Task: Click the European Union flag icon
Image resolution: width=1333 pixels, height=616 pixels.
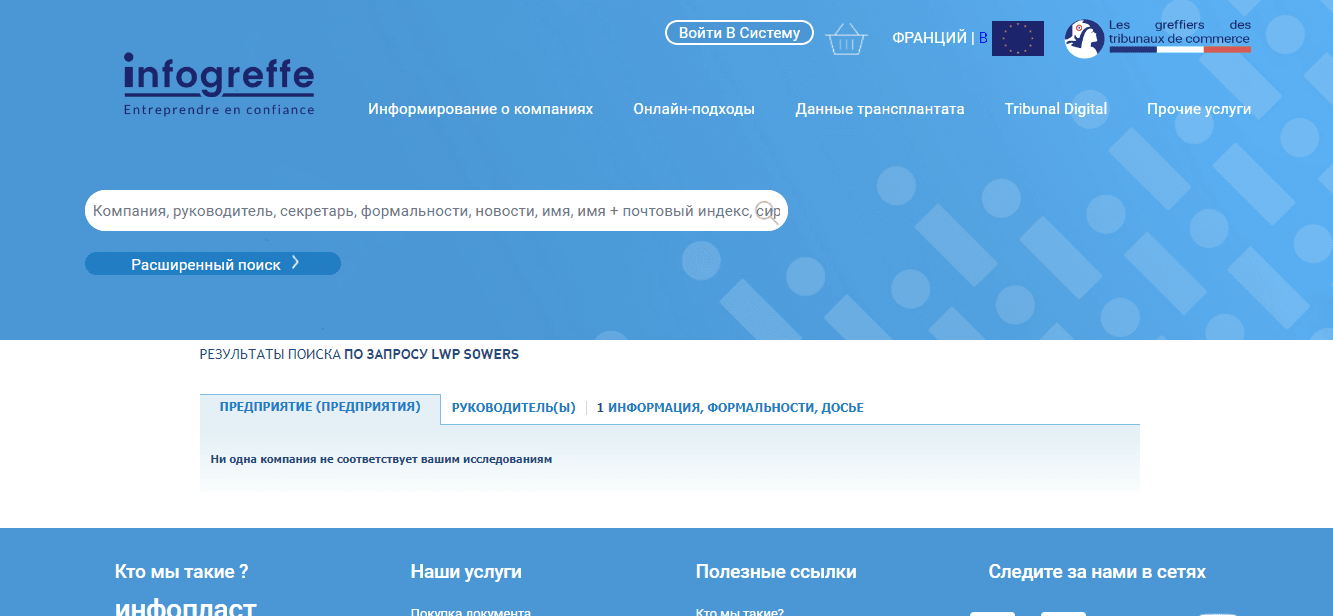Action: coord(1017,38)
